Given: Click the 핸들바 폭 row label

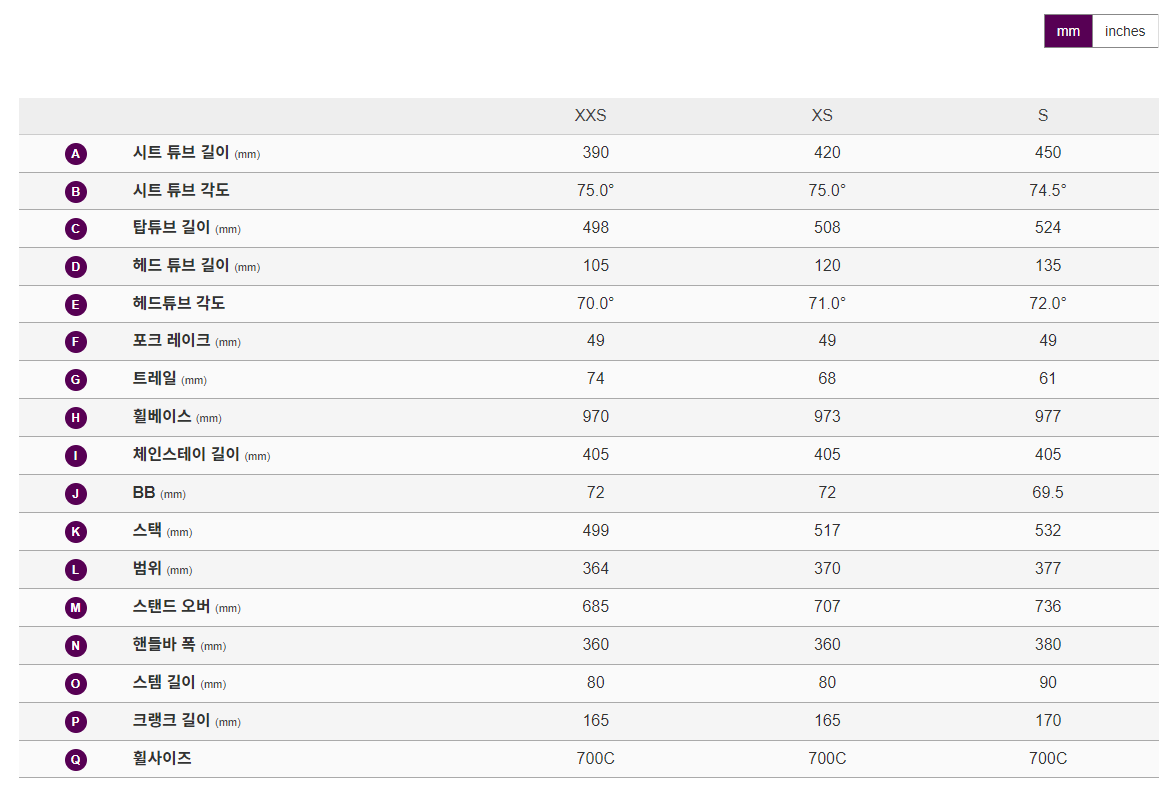Looking at the screenshot, I should (x=164, y=644).
